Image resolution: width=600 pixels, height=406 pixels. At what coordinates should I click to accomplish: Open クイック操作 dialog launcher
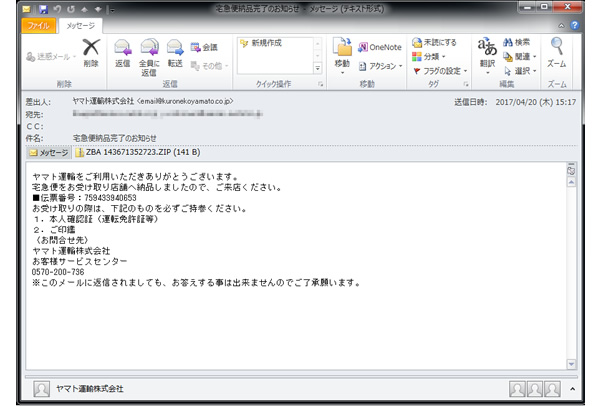(x=320, y=84)
